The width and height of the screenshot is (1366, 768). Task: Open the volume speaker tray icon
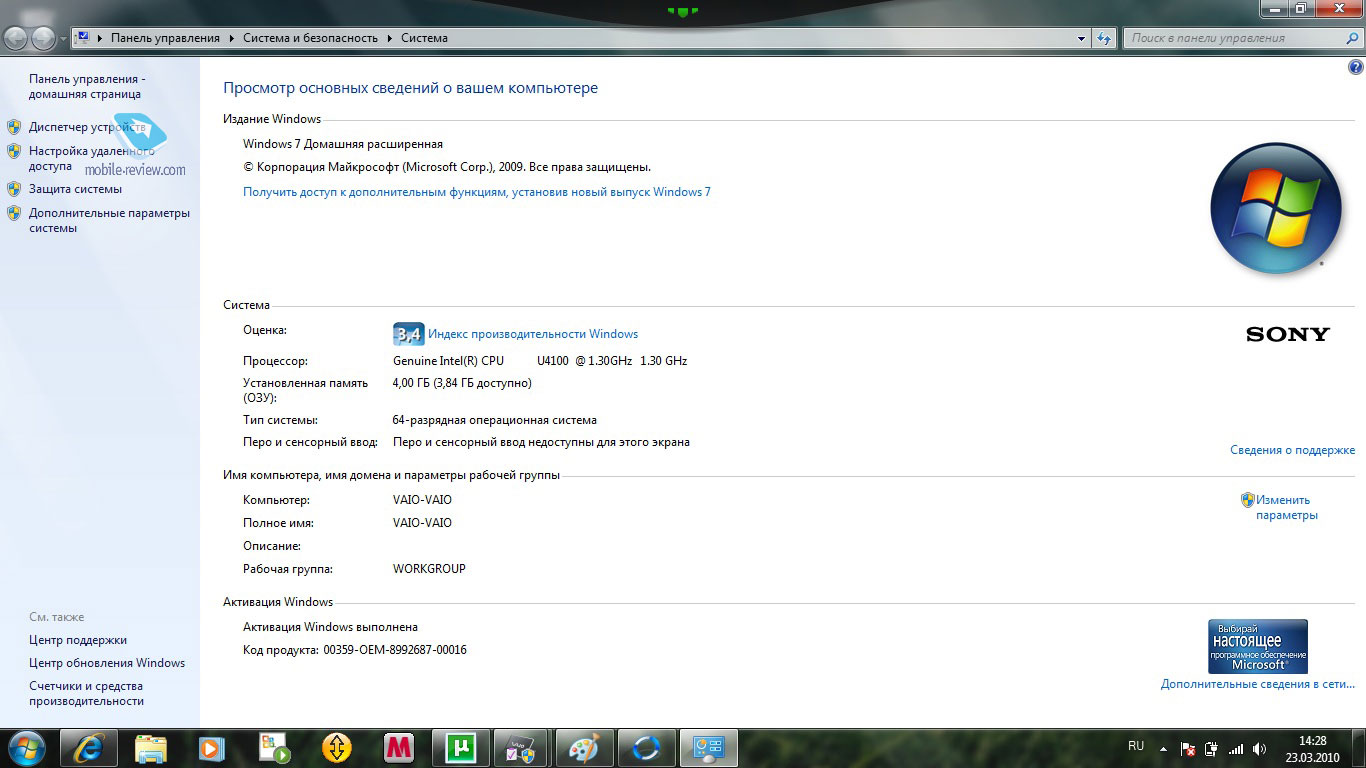[x=1260, y=749]
